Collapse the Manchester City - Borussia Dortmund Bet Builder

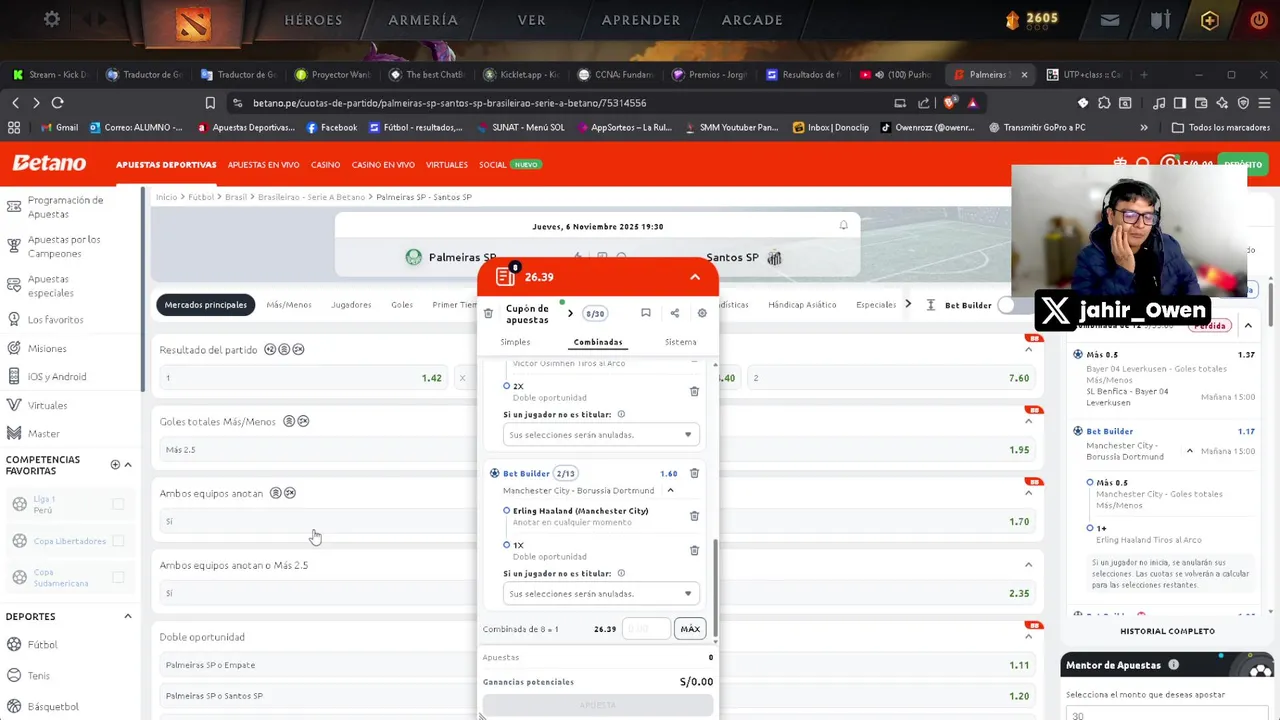pyautogui.click(x=670, y=490)
